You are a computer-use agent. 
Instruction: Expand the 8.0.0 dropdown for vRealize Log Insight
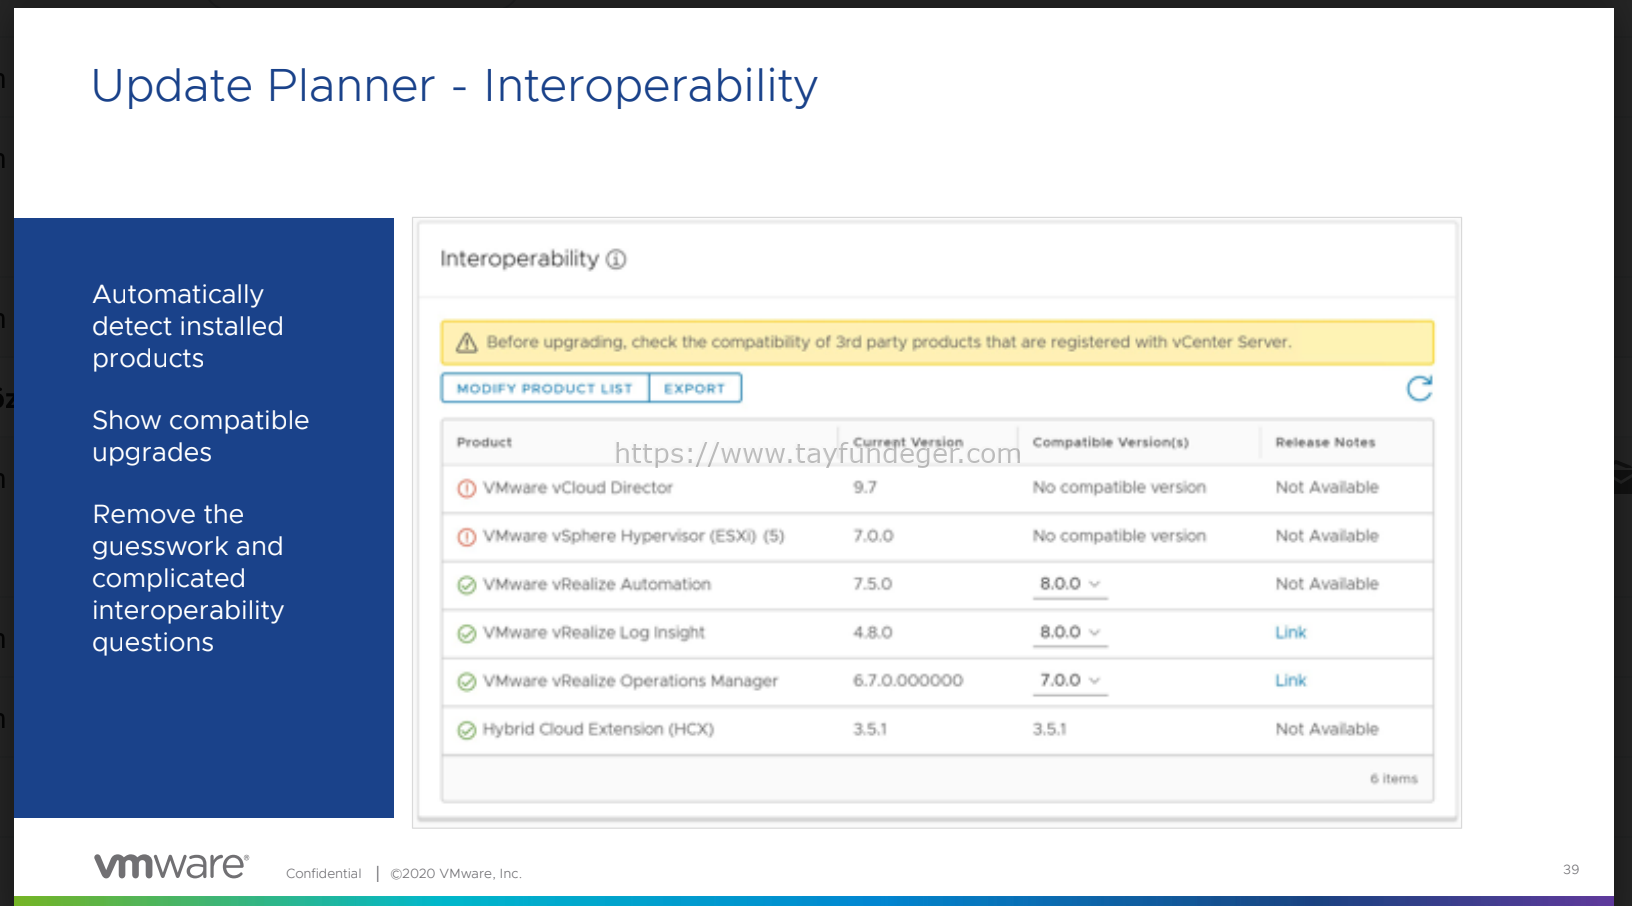pyautogui.click(x=1070, y=632)
